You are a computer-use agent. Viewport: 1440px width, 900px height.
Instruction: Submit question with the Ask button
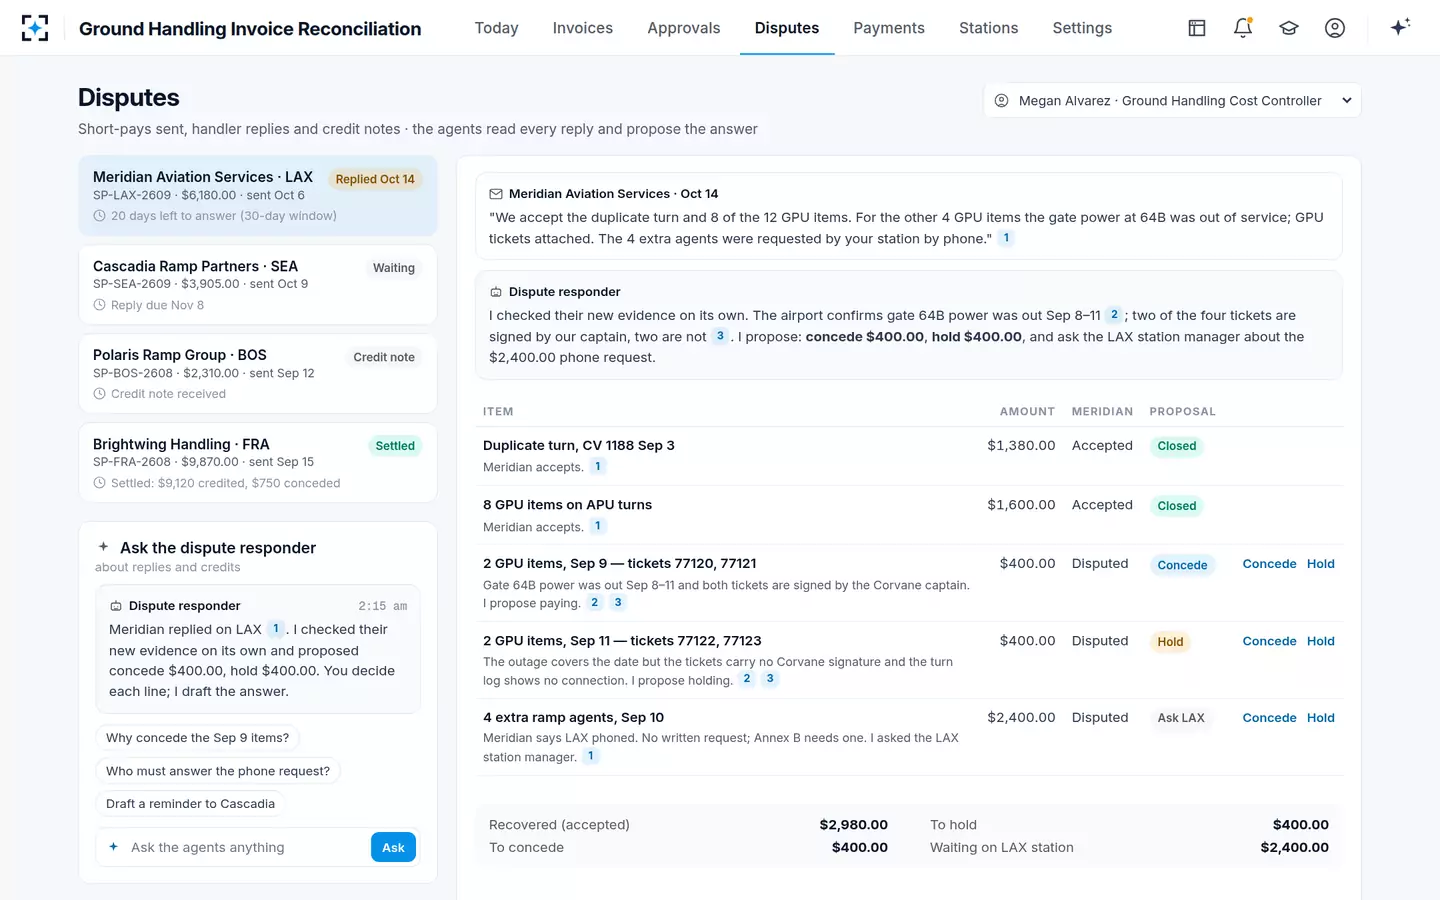coord(393,847)
